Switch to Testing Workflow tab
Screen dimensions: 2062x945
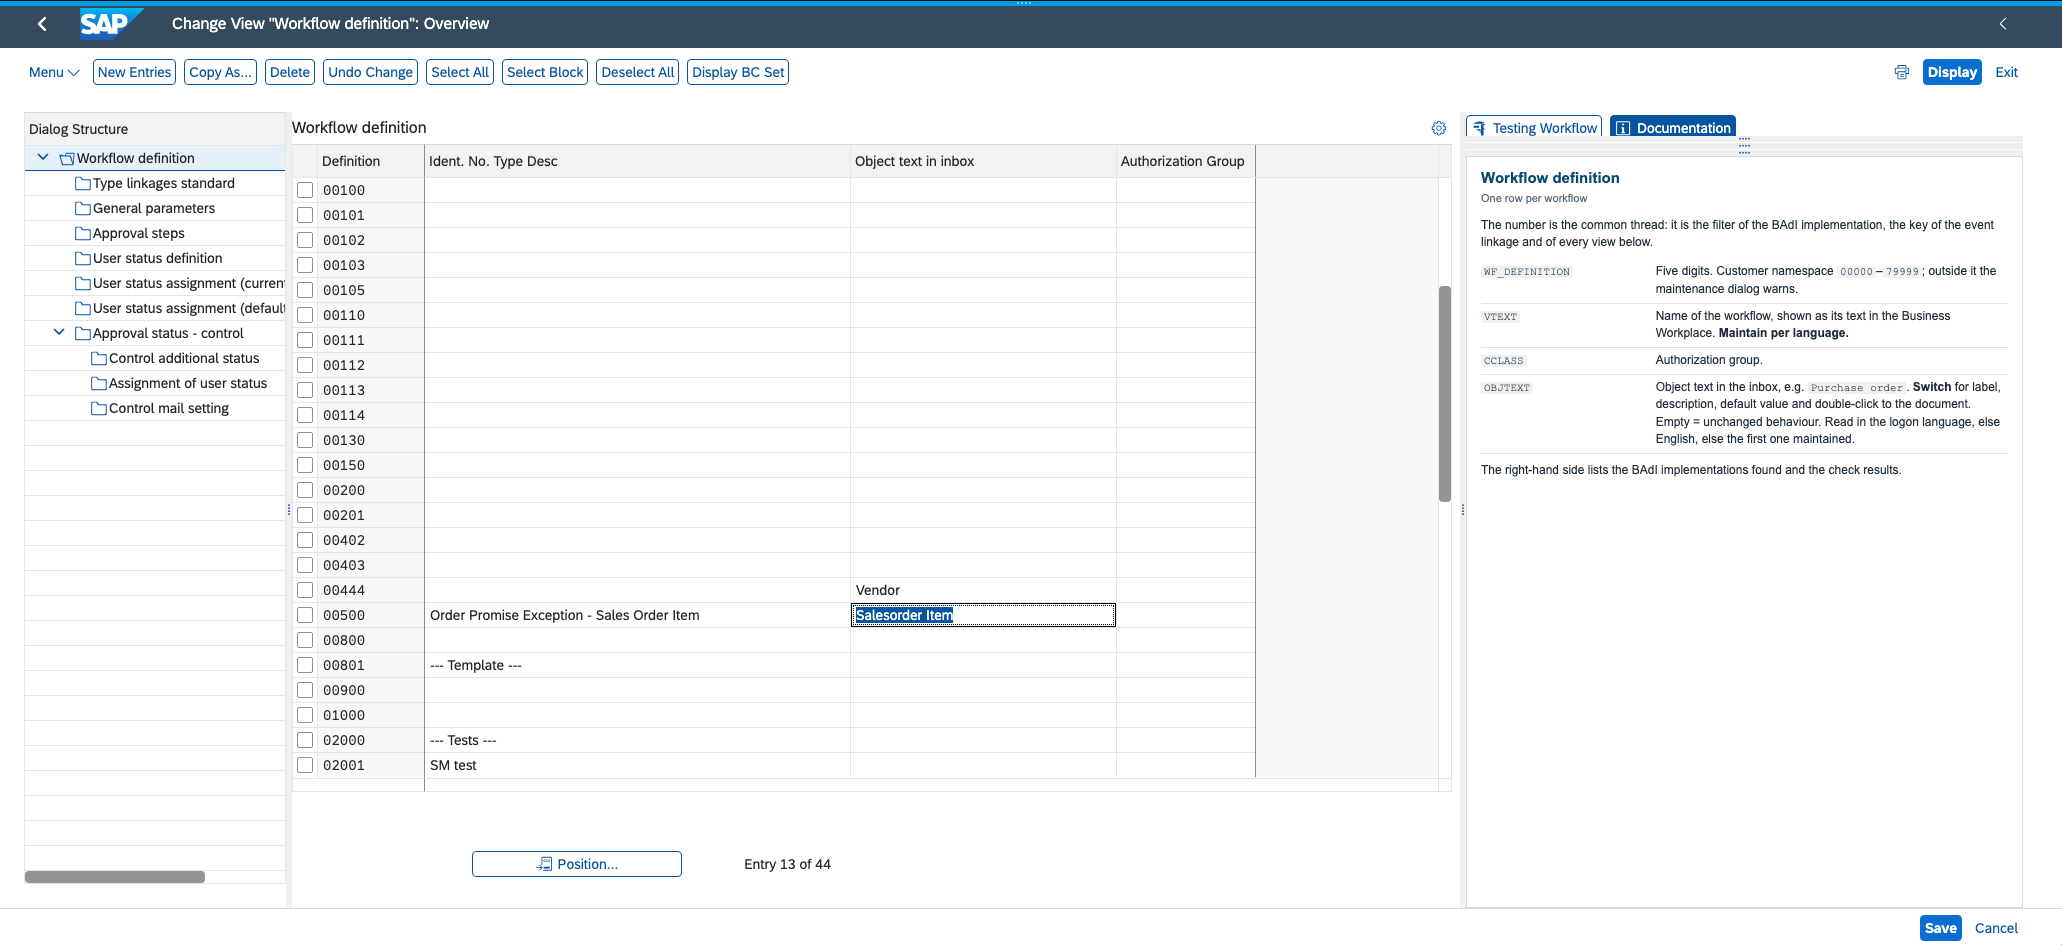coord(1534,128)
